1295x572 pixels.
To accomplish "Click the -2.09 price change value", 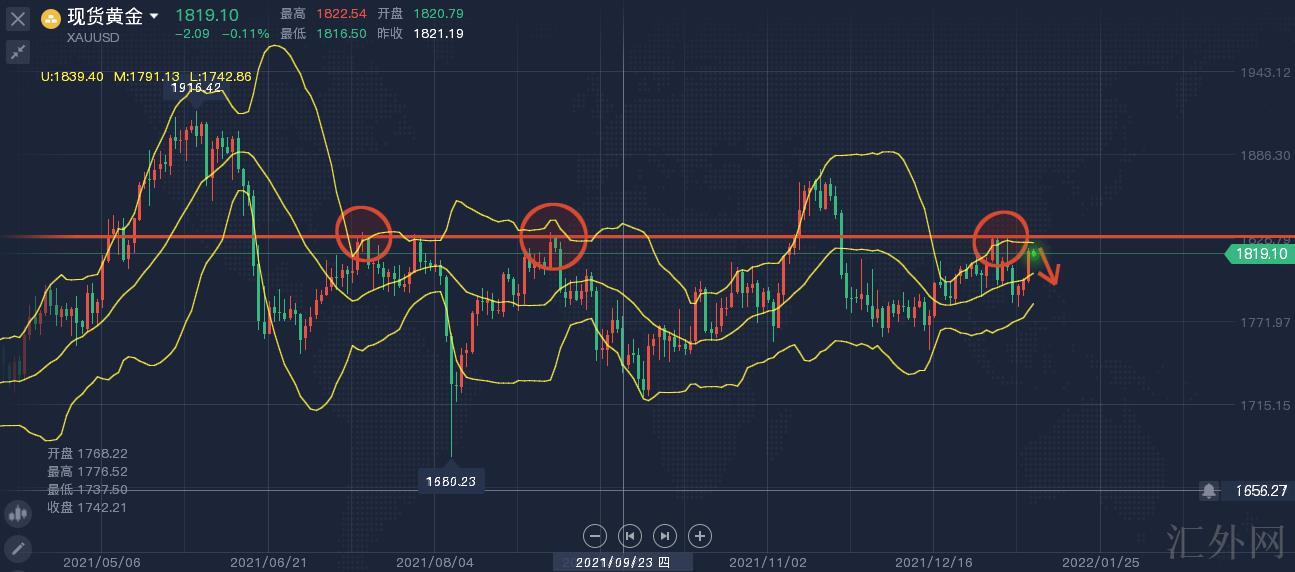I will [x=192, y=34].
